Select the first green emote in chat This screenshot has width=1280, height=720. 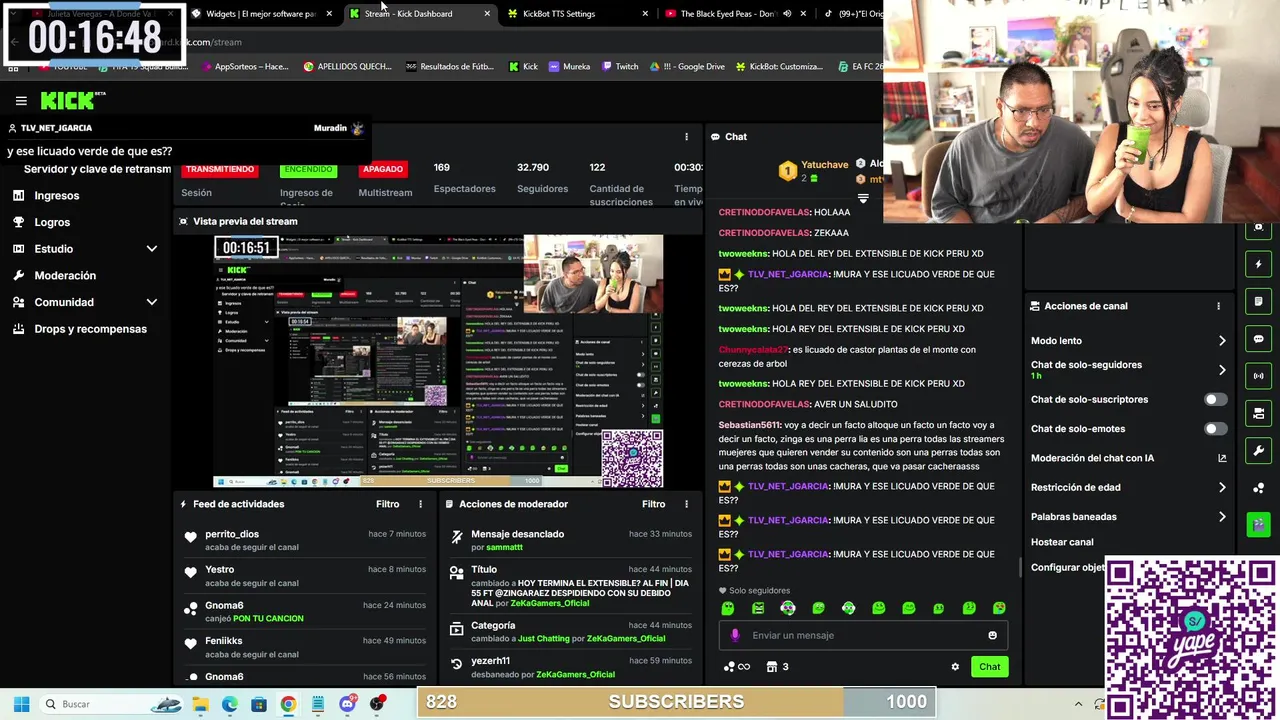(x=728, y=608)
